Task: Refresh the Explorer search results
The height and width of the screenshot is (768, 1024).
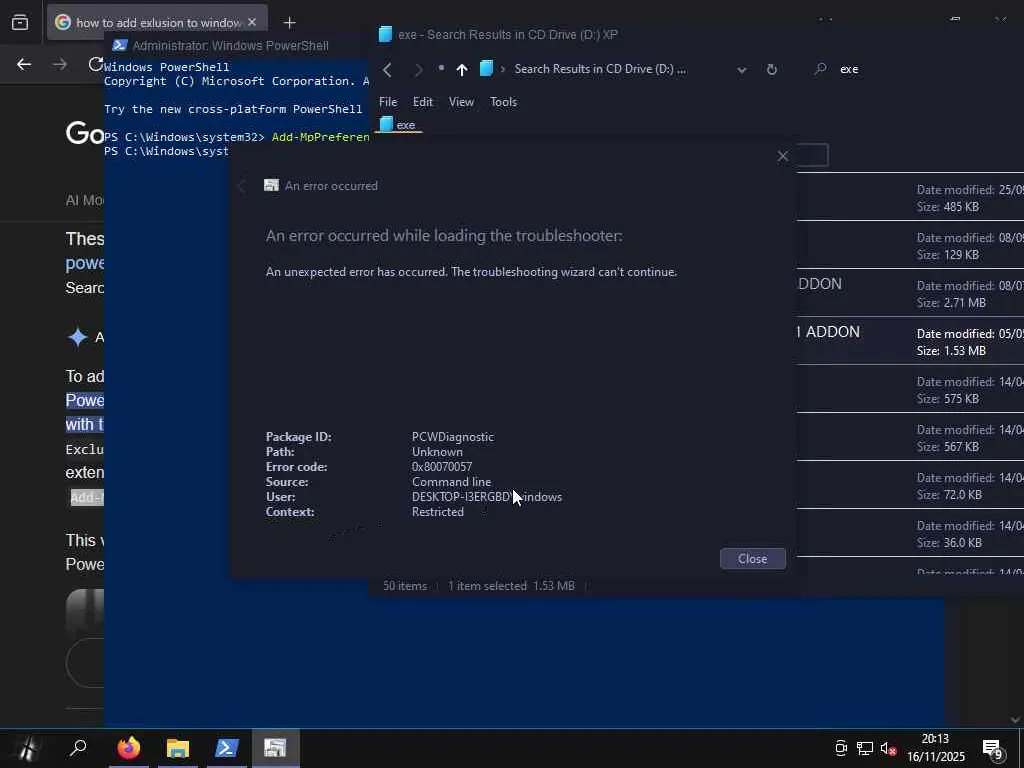Action: point(771,69)
